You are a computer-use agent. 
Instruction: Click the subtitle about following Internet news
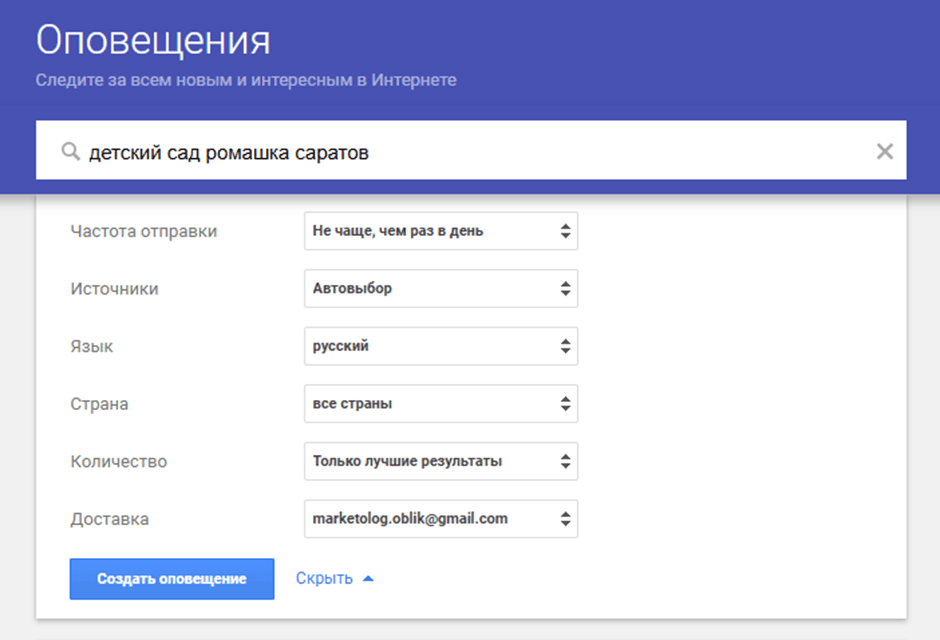[246, 80]
